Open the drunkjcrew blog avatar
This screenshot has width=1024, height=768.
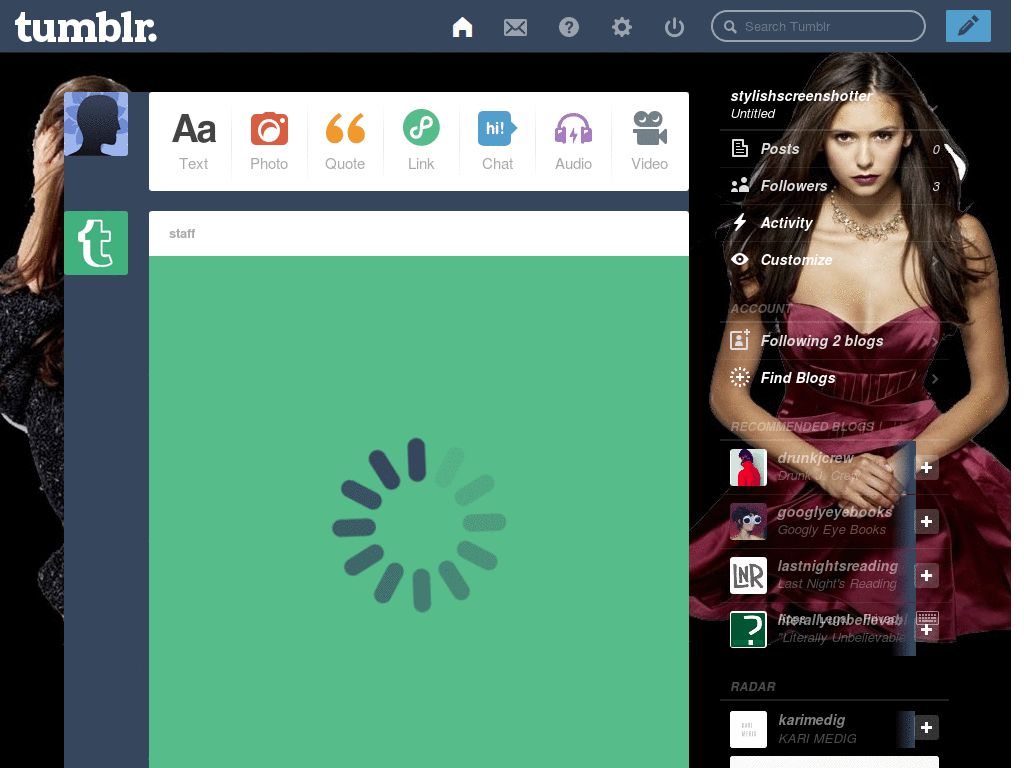point(748,468)
